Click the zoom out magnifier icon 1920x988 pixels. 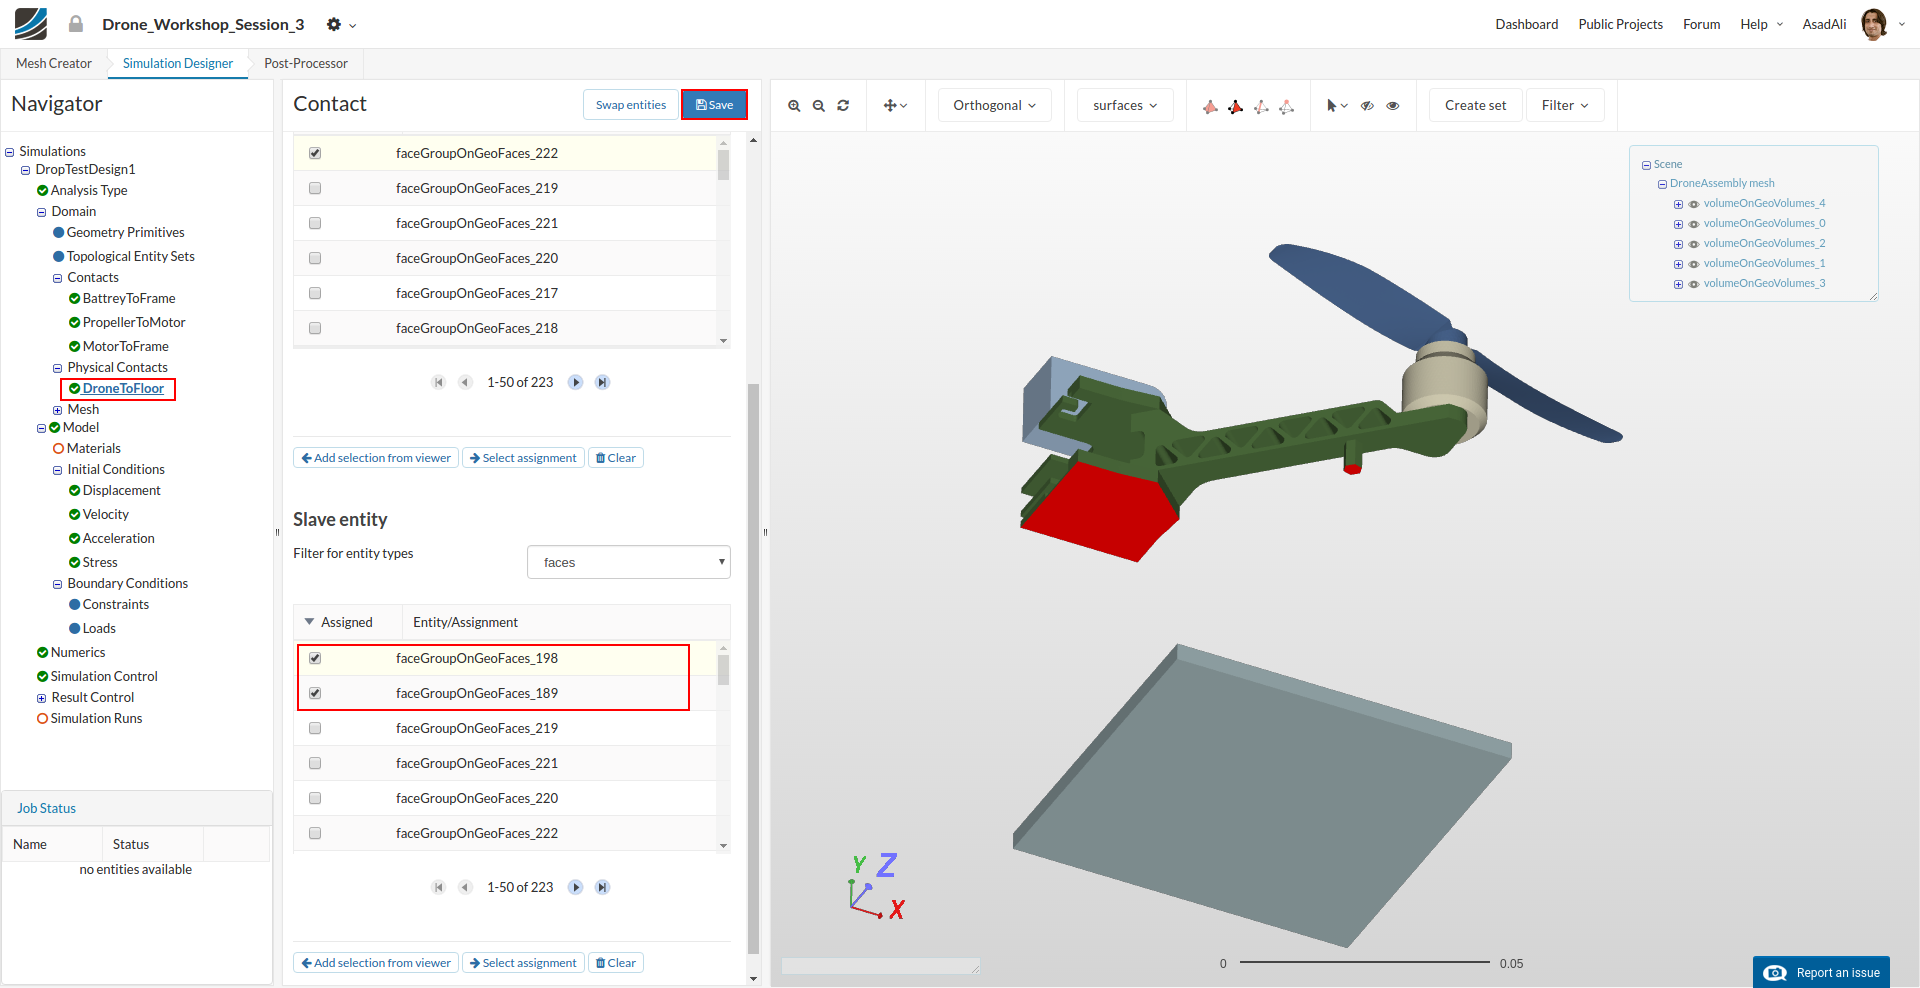click(x=818, y=106)
